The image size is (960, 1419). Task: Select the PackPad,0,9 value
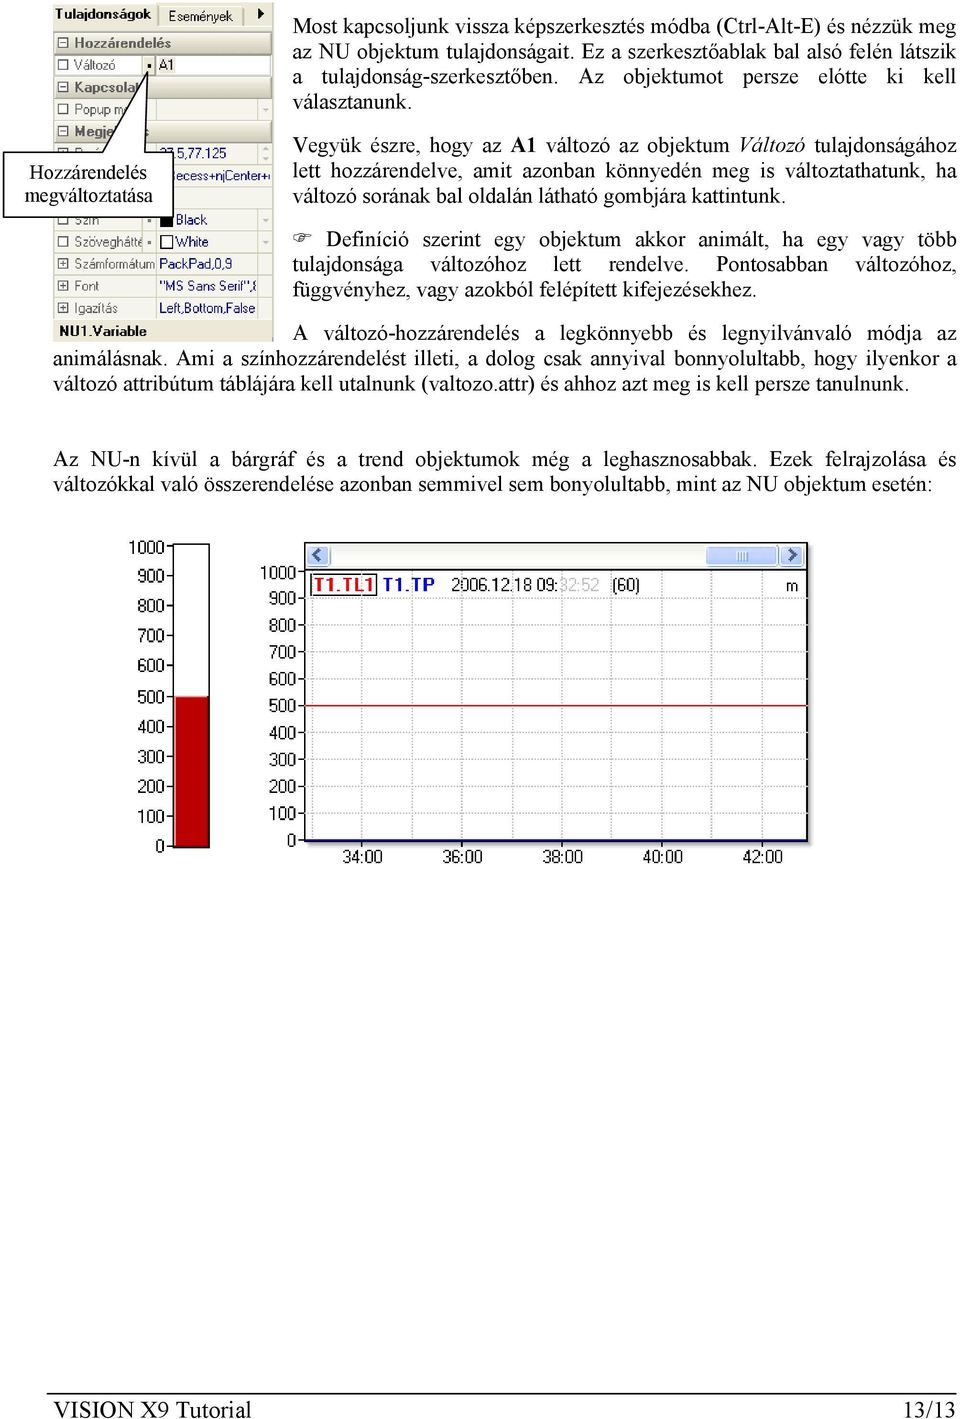pos(196,264)
